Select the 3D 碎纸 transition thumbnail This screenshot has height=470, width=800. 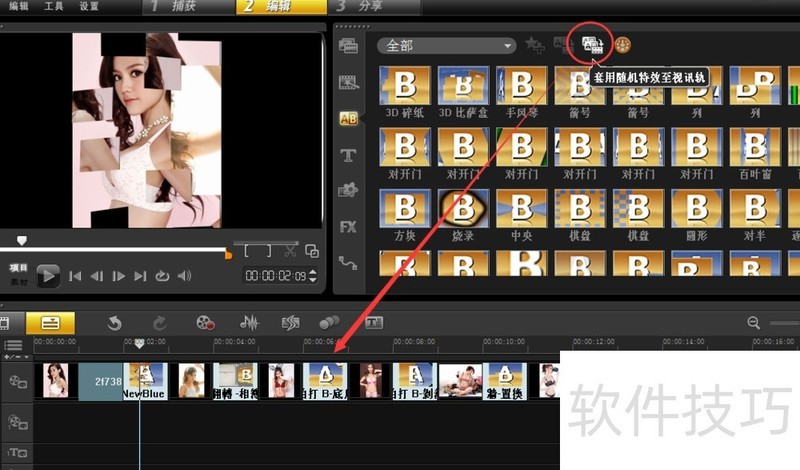[406, 88]
